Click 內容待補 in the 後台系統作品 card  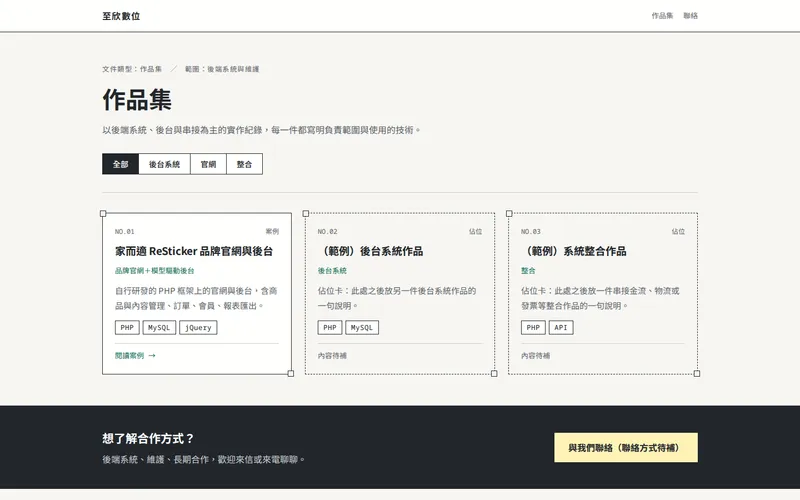[x=332, y=356]
